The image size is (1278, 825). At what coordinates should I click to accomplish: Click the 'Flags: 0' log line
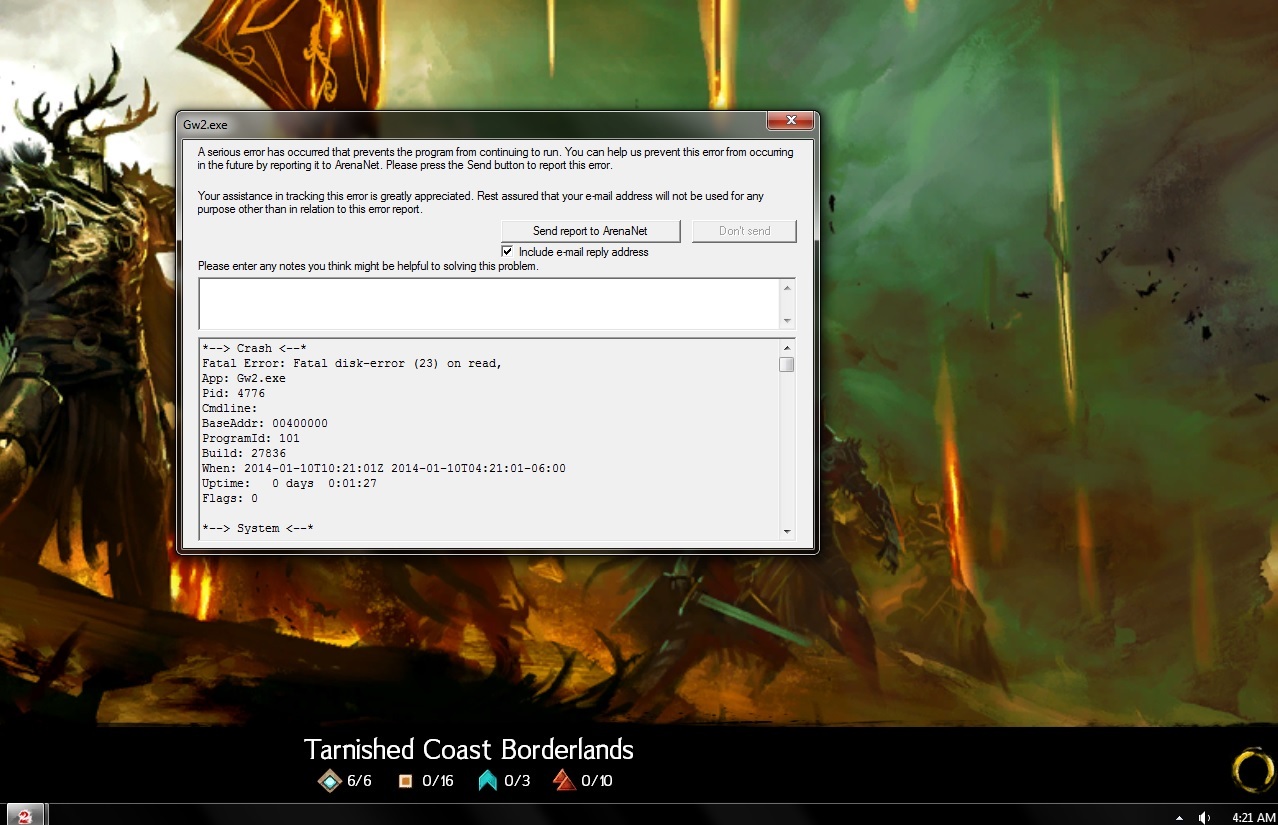tap(230, 498)
